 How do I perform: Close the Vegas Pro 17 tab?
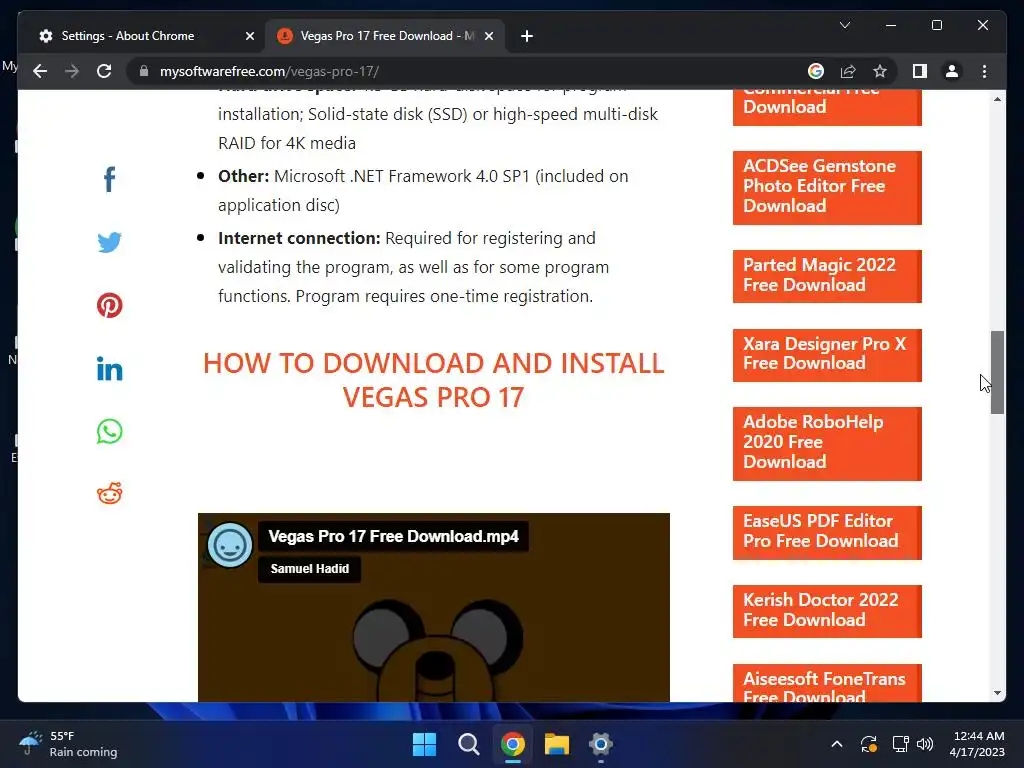click(488, 36)
